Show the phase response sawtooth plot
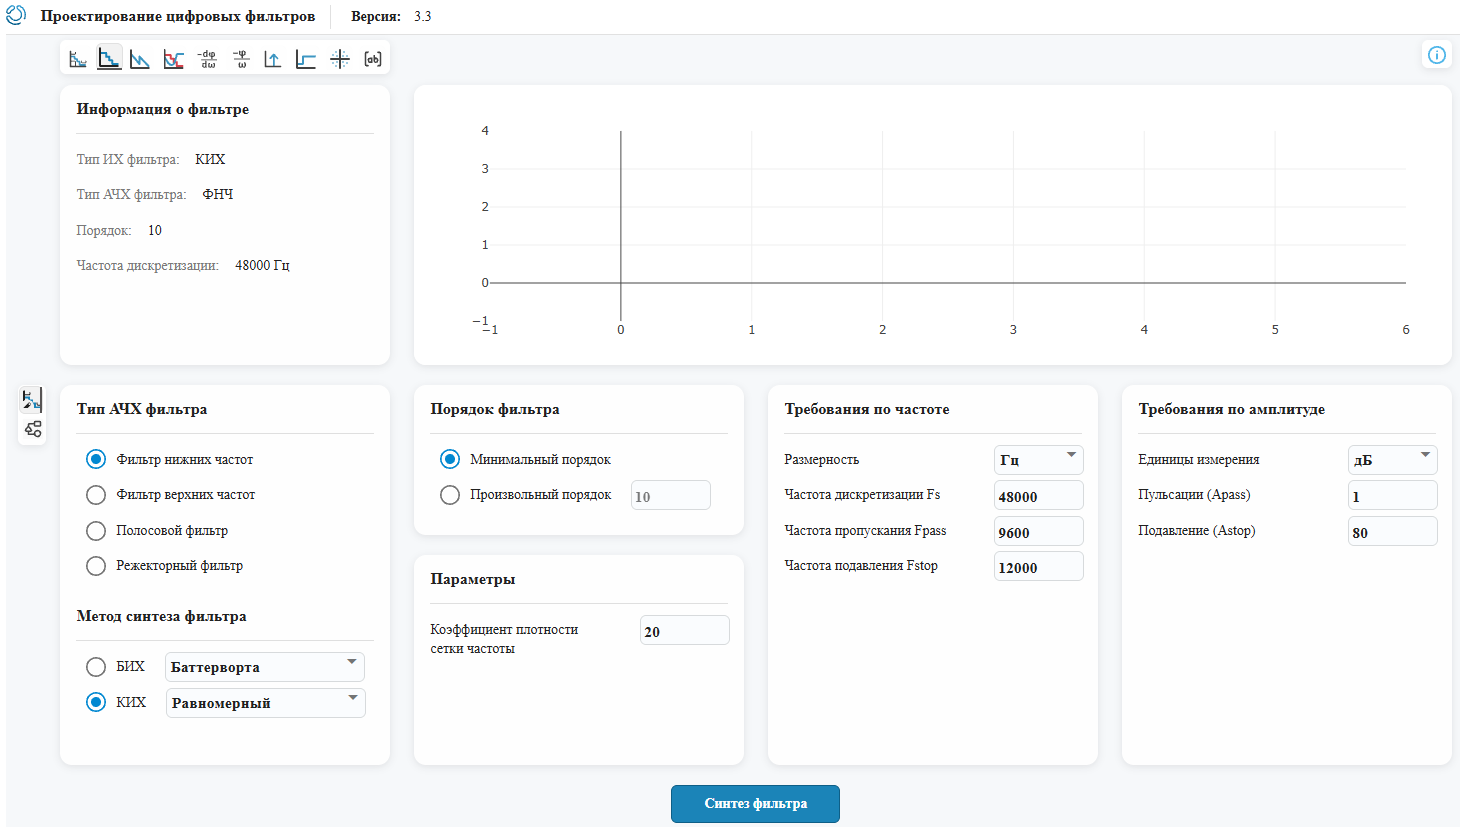 [141, 59]
